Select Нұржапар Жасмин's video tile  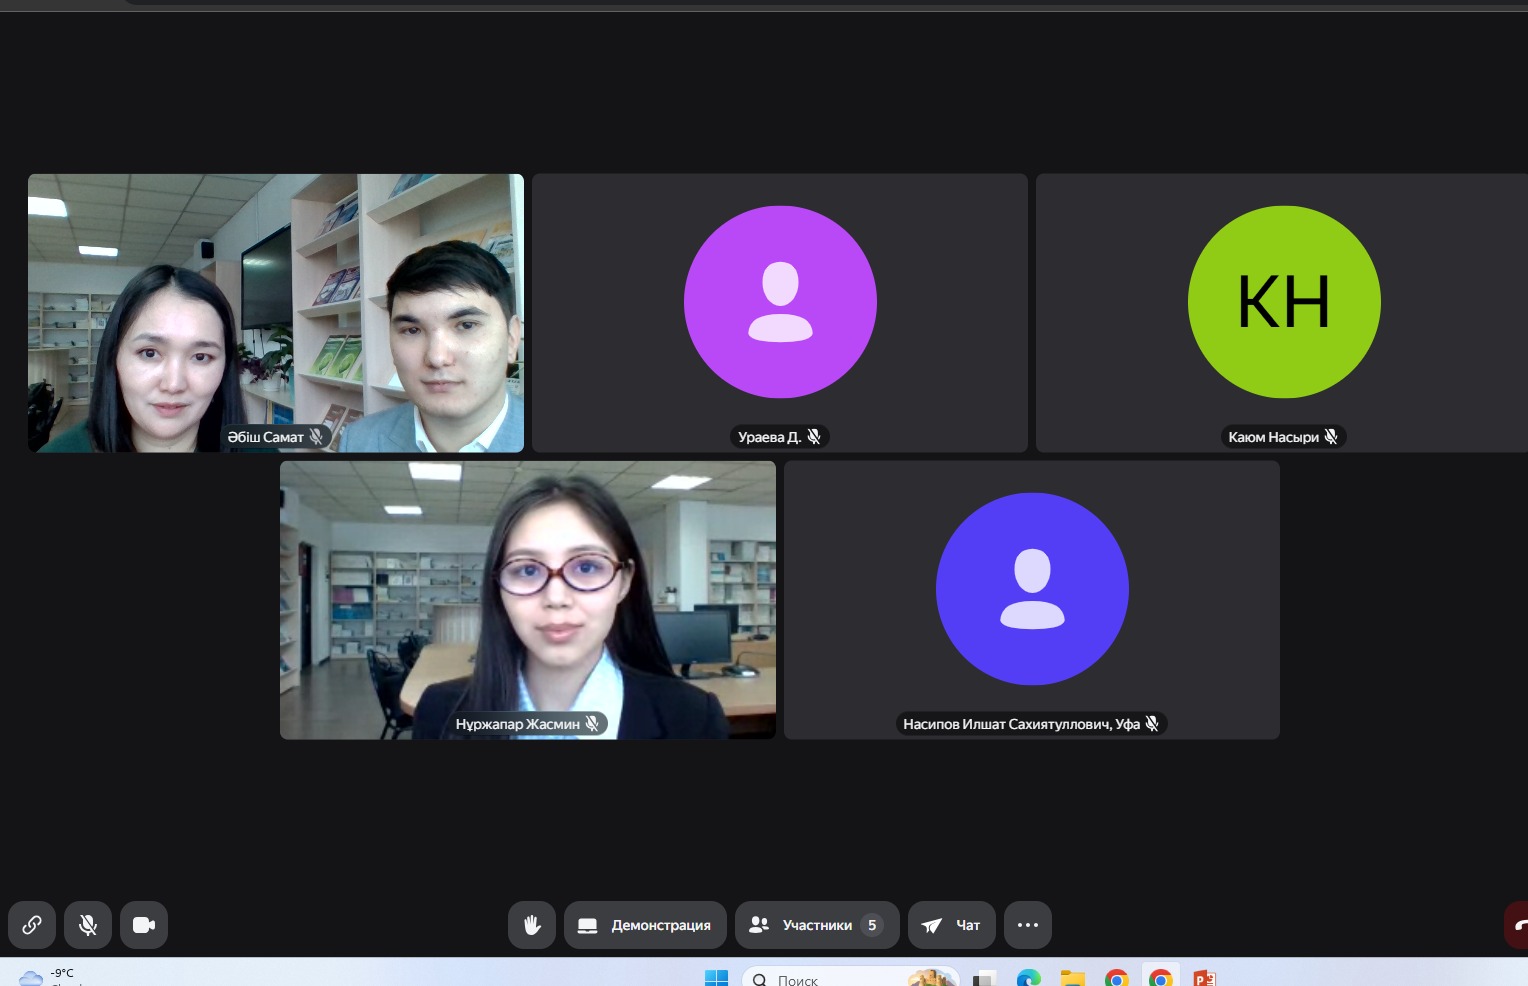(x=527, y=600)
